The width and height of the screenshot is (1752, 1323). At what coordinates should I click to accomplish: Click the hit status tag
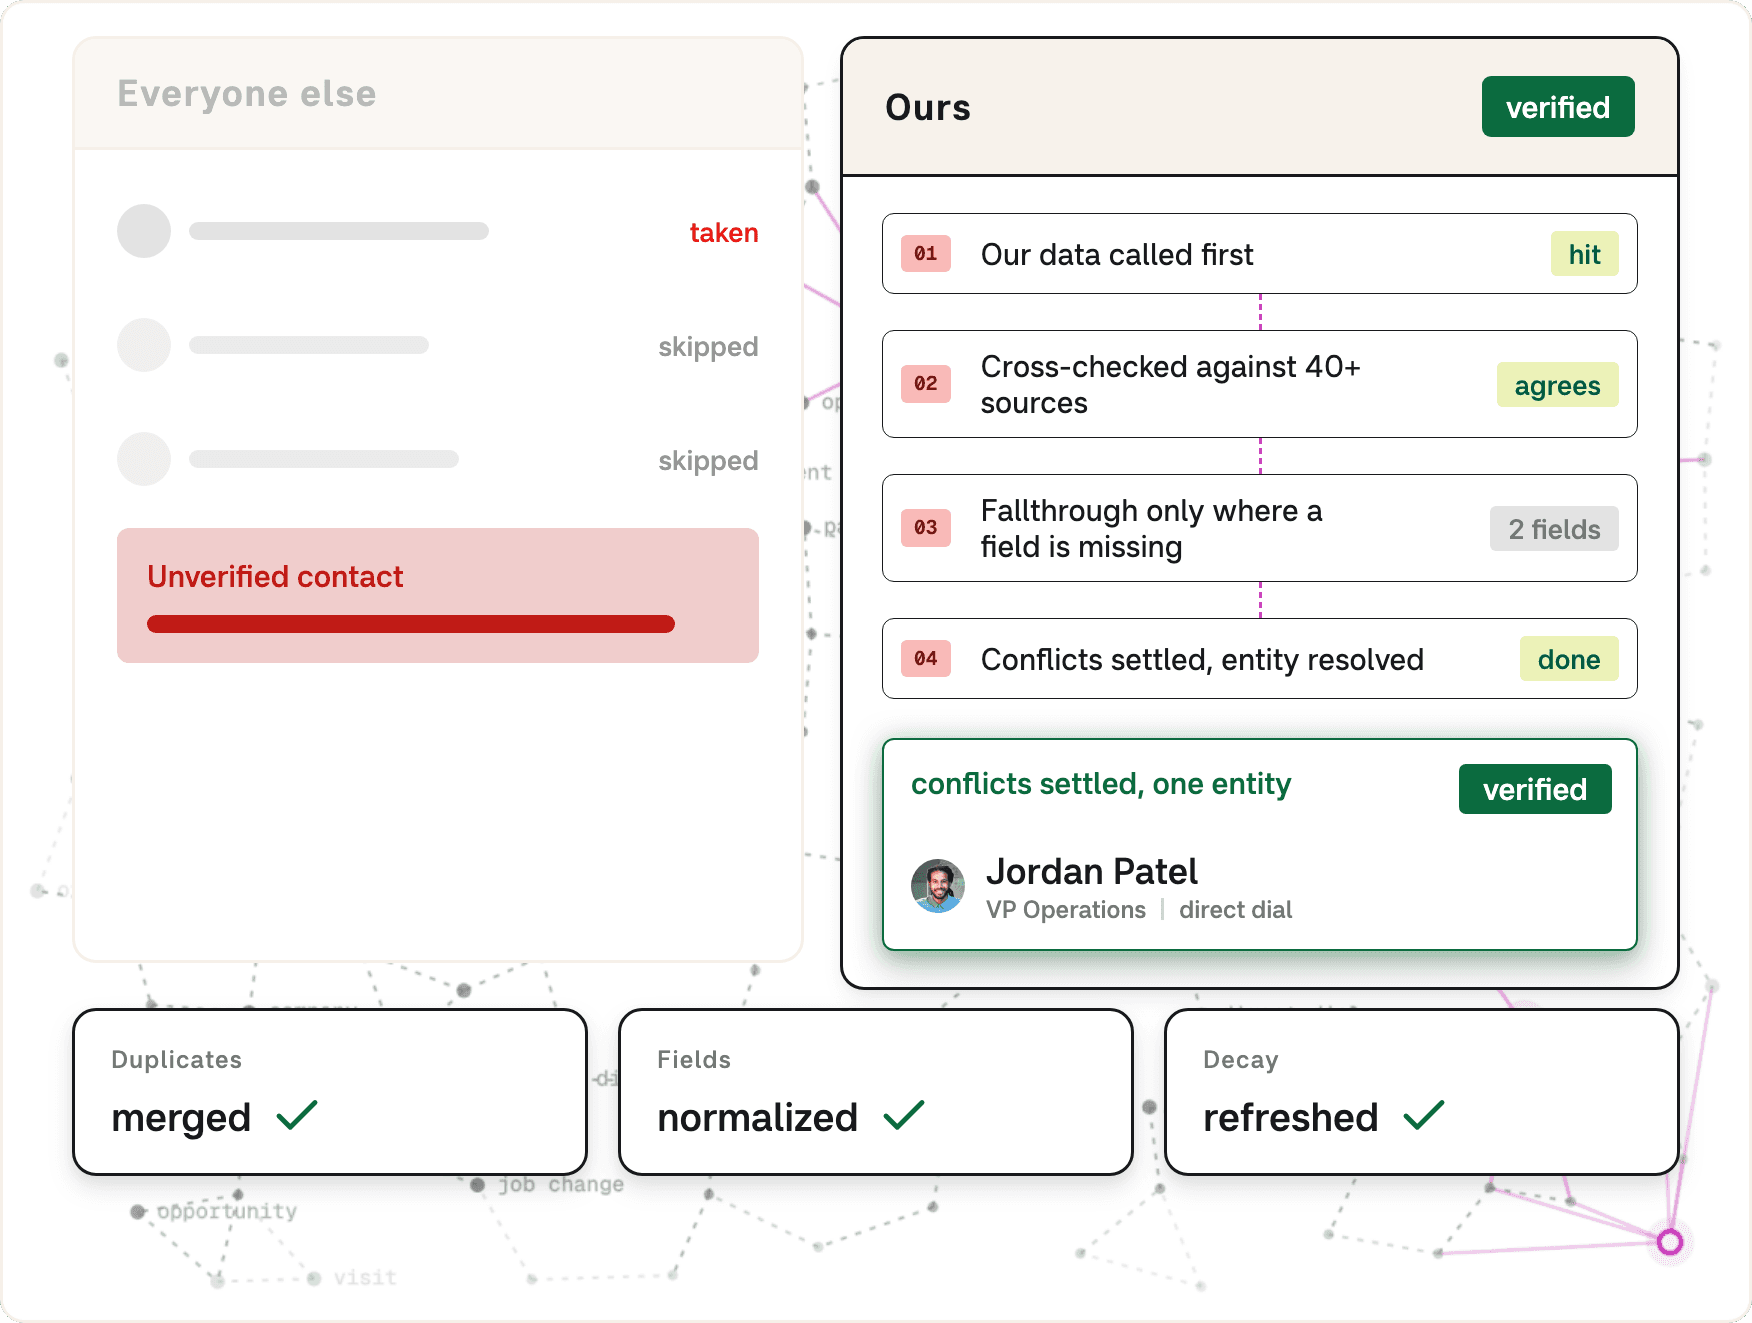click(x=1585, y=254)
